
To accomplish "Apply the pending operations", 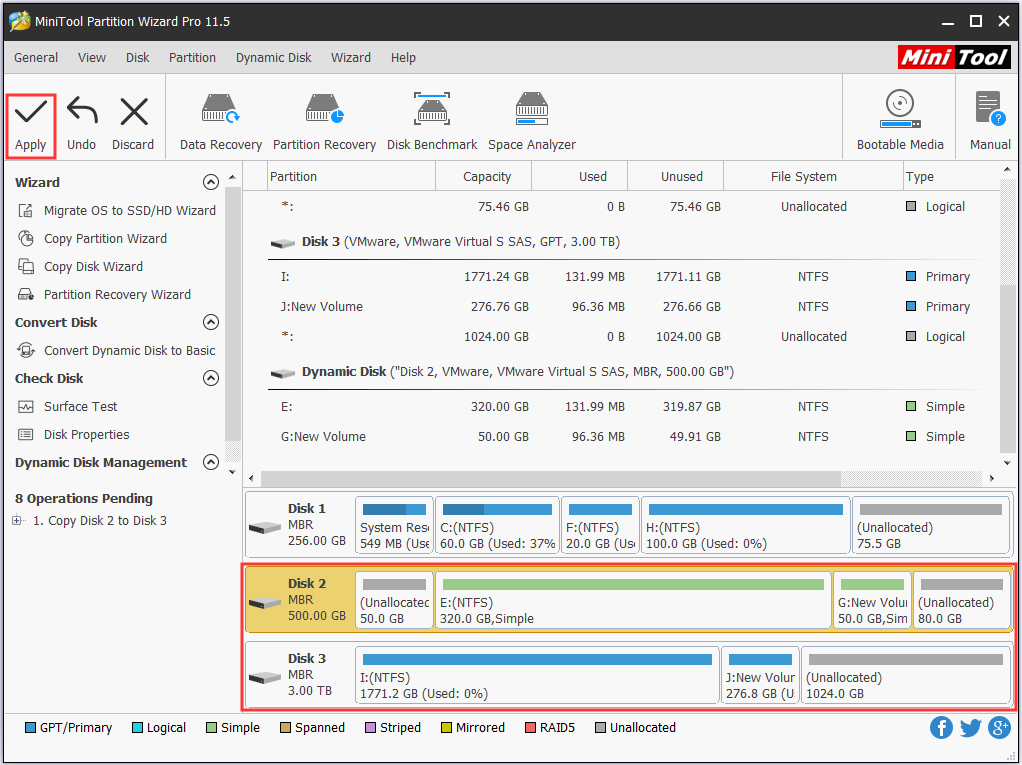I will click(x=31, y=126).
